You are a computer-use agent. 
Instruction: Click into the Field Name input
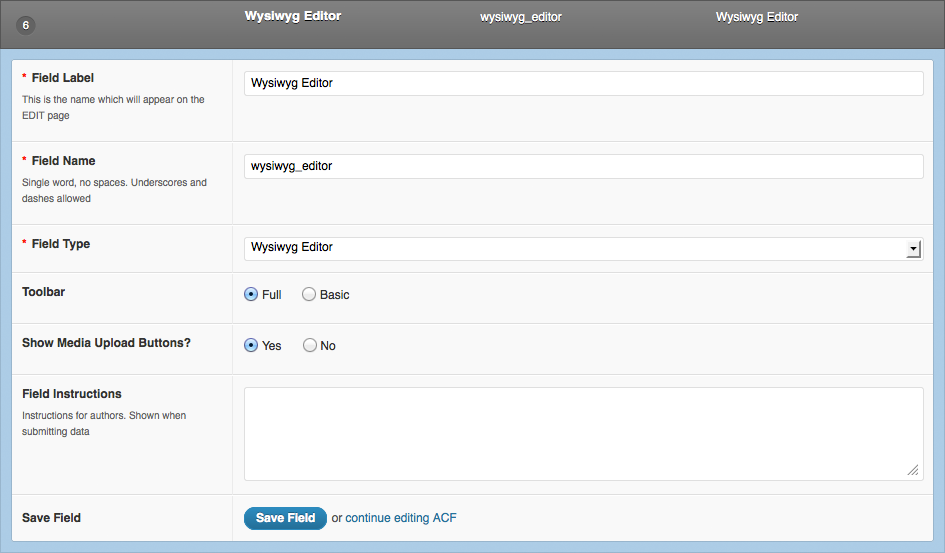click(583, 166)
